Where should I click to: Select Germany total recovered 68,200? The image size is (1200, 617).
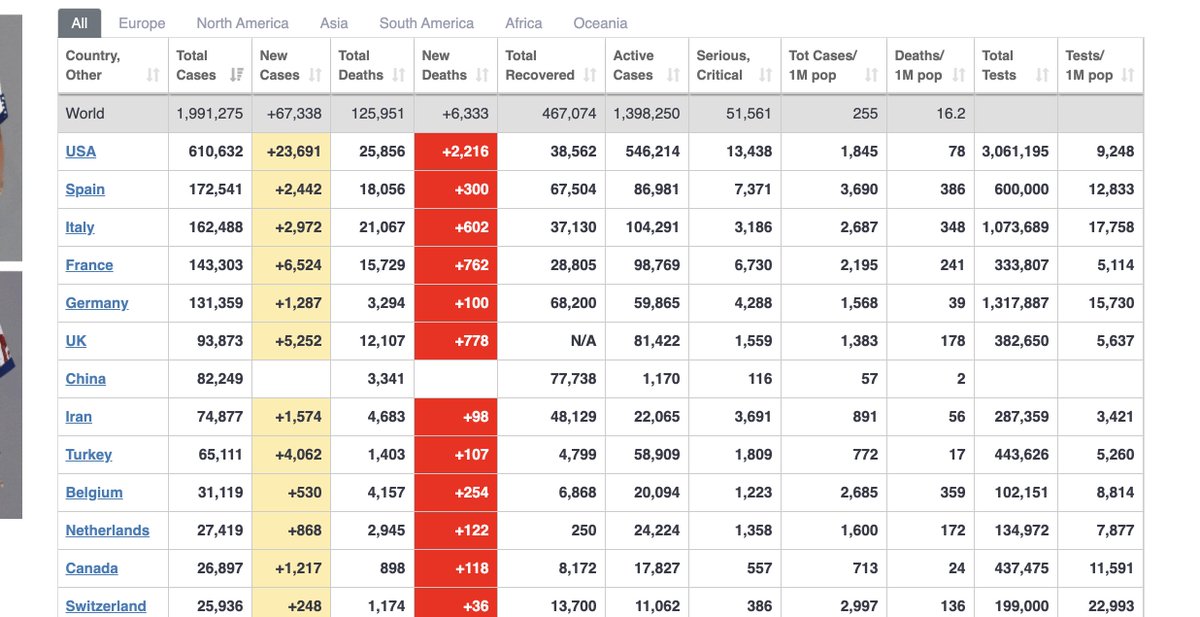click(574, 304)
